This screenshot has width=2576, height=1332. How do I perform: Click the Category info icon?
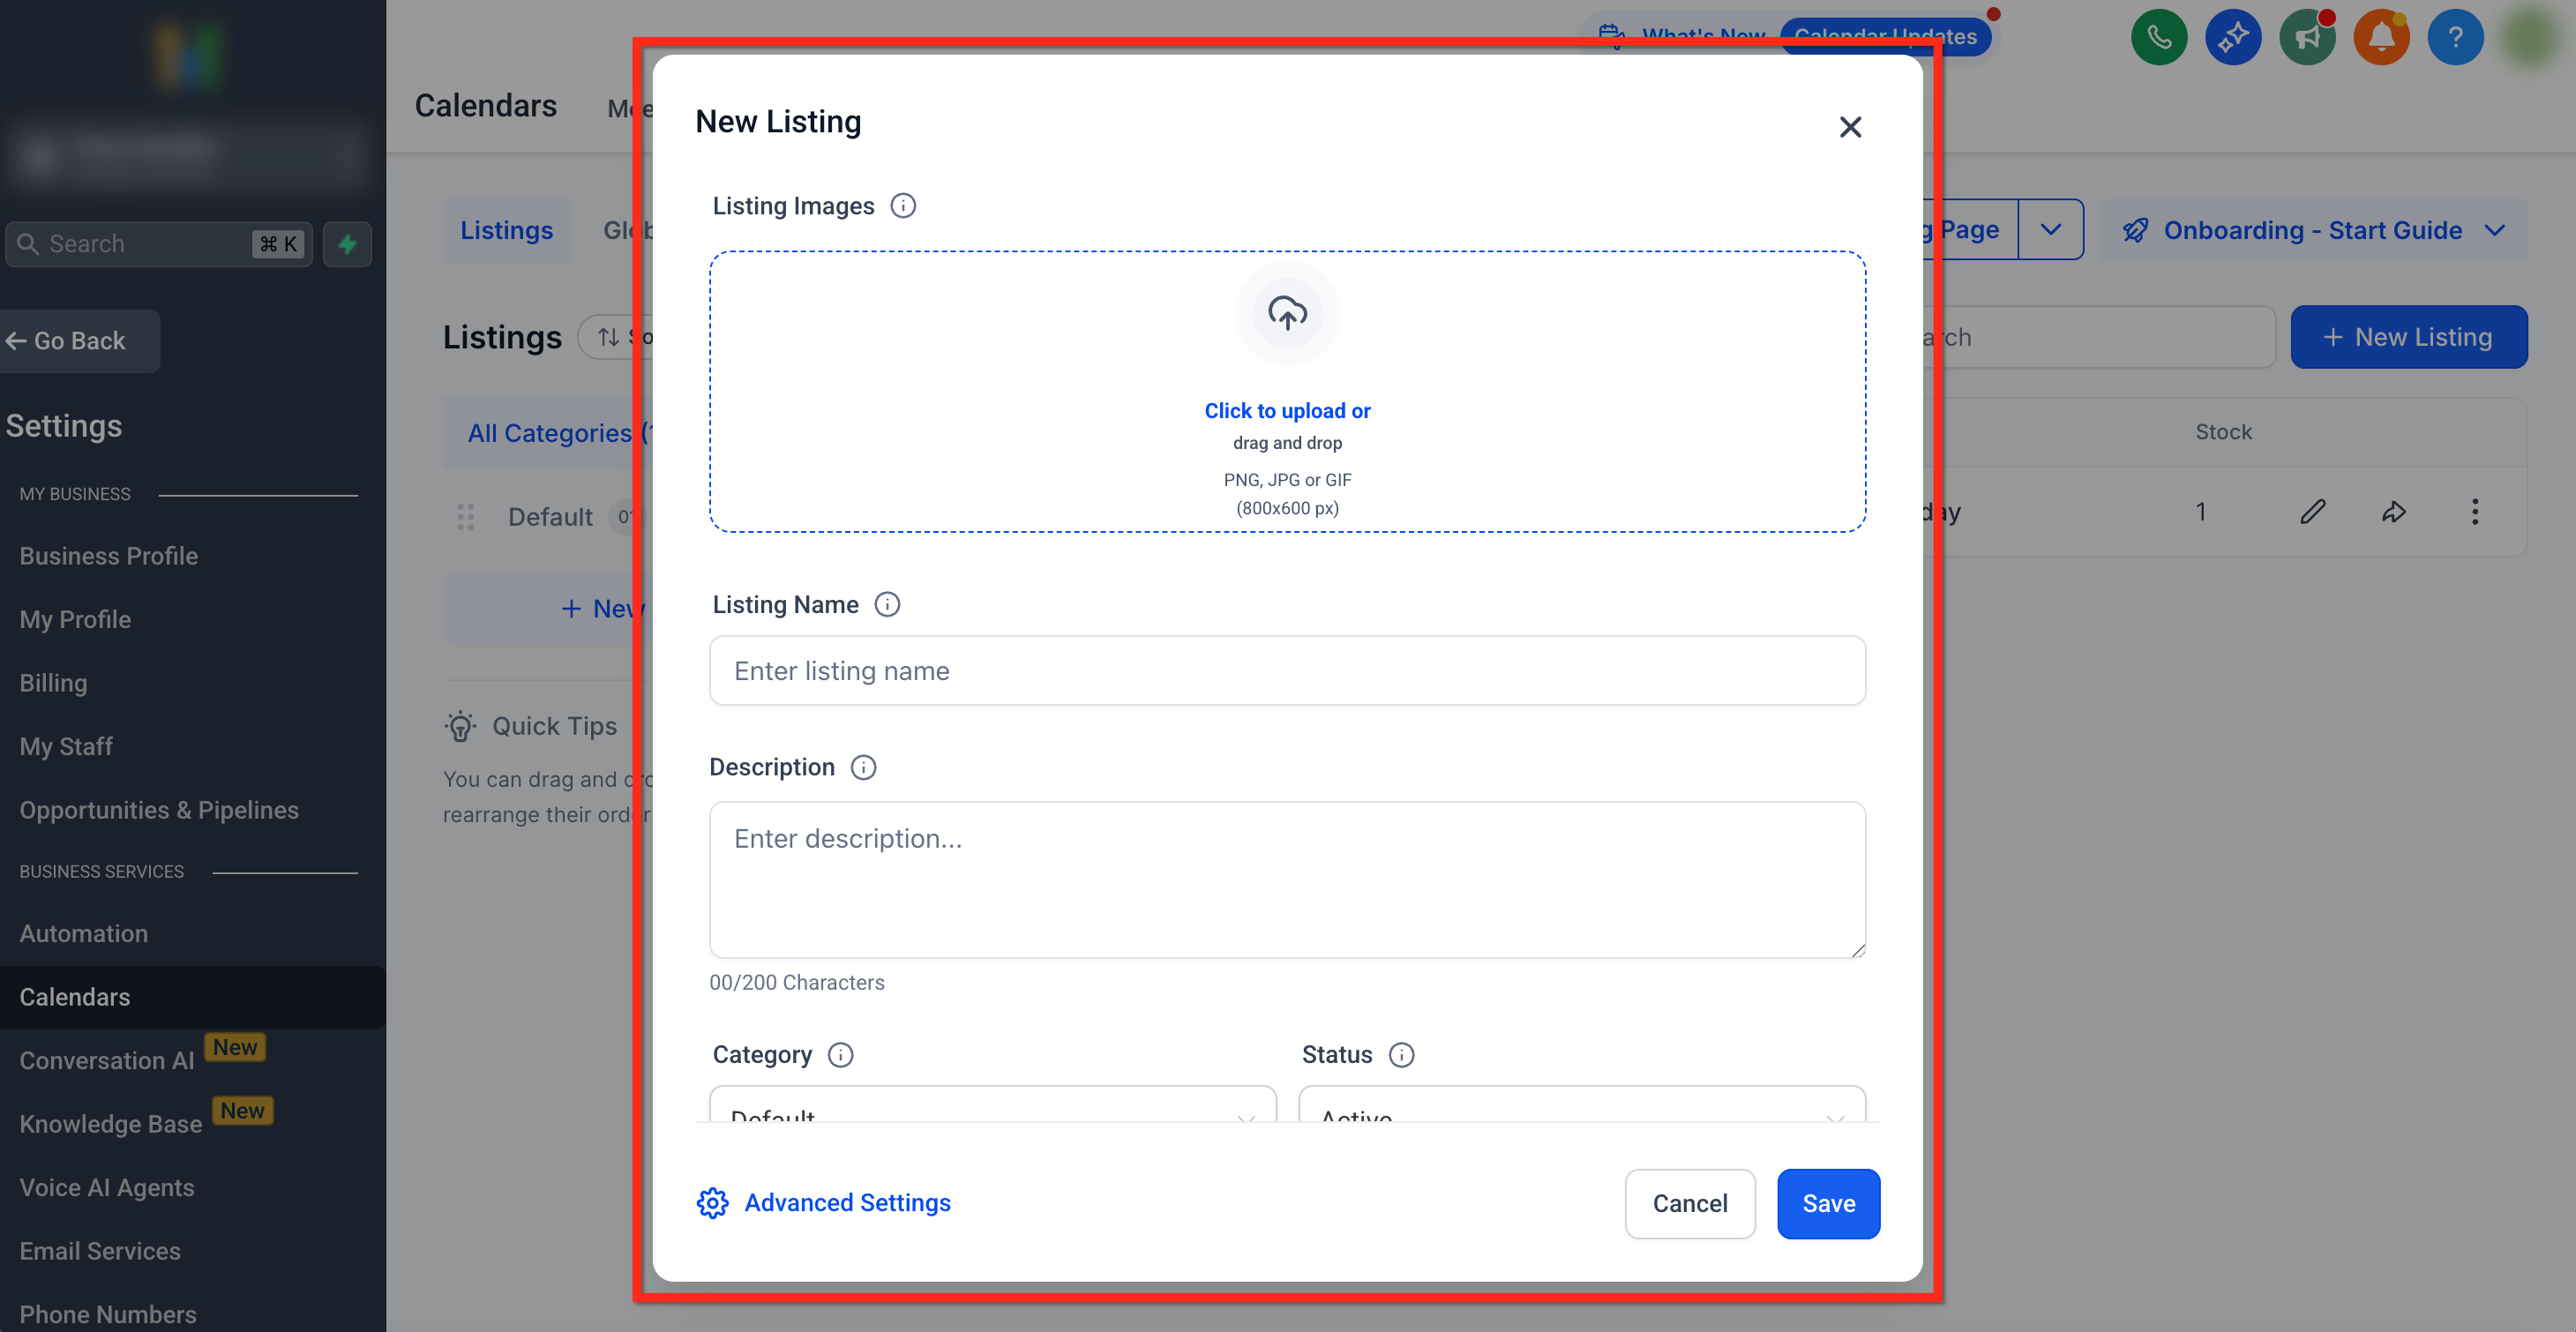click(x=841, y=1054)
